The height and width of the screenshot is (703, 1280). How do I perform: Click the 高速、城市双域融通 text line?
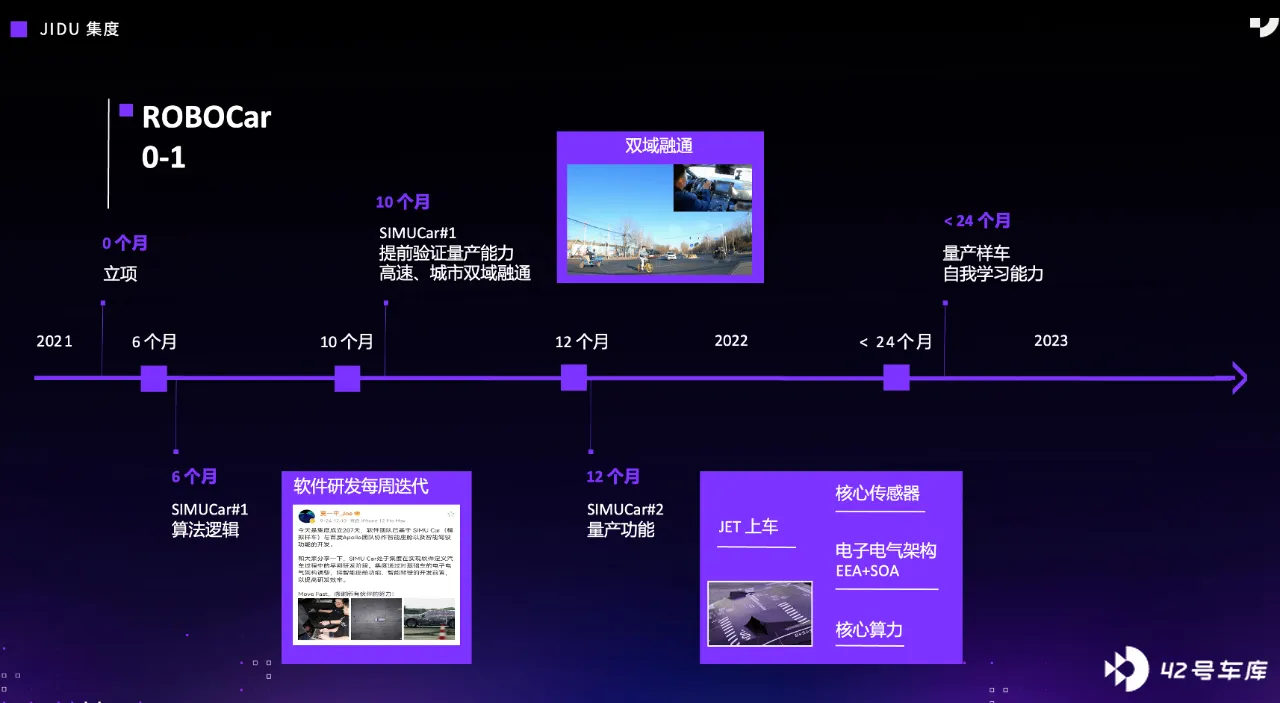click(455, 273)
